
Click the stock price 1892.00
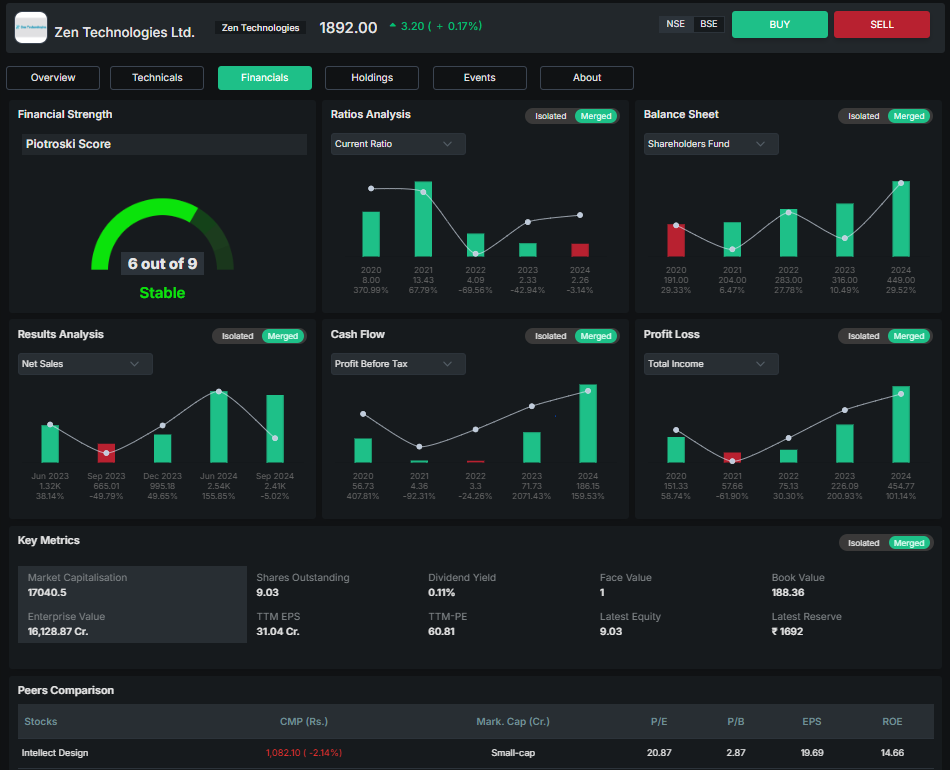[348, 28]
